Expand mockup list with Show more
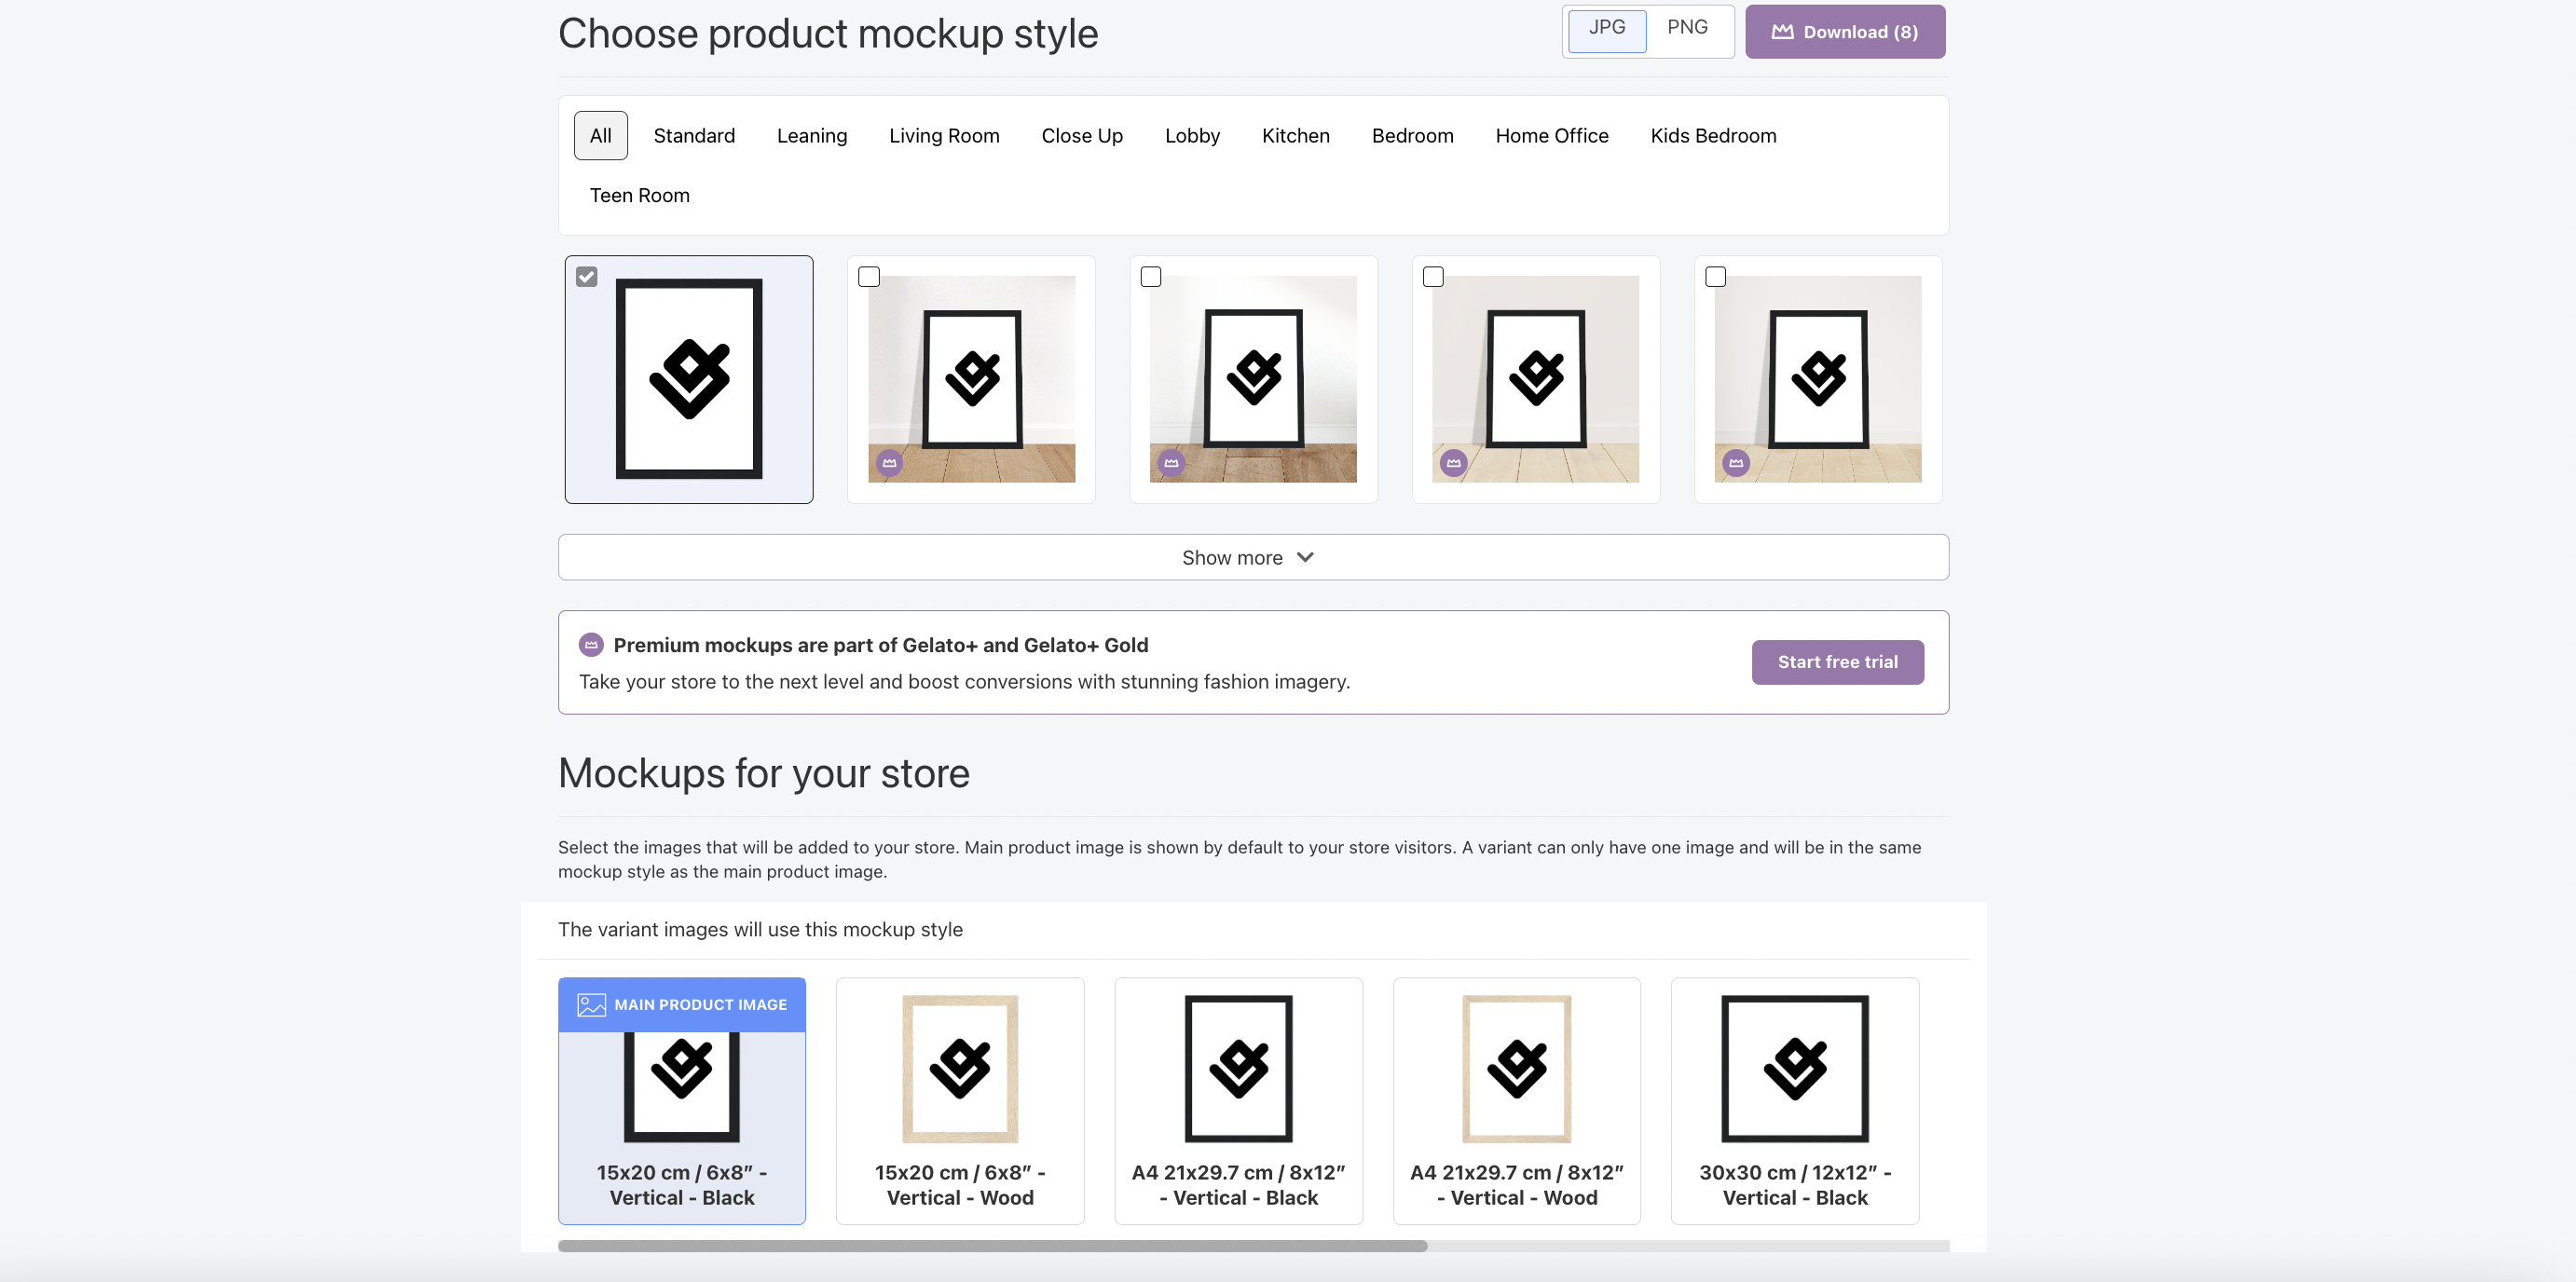This screenshot has height=1282, width=2576. tap(1253, 557)
